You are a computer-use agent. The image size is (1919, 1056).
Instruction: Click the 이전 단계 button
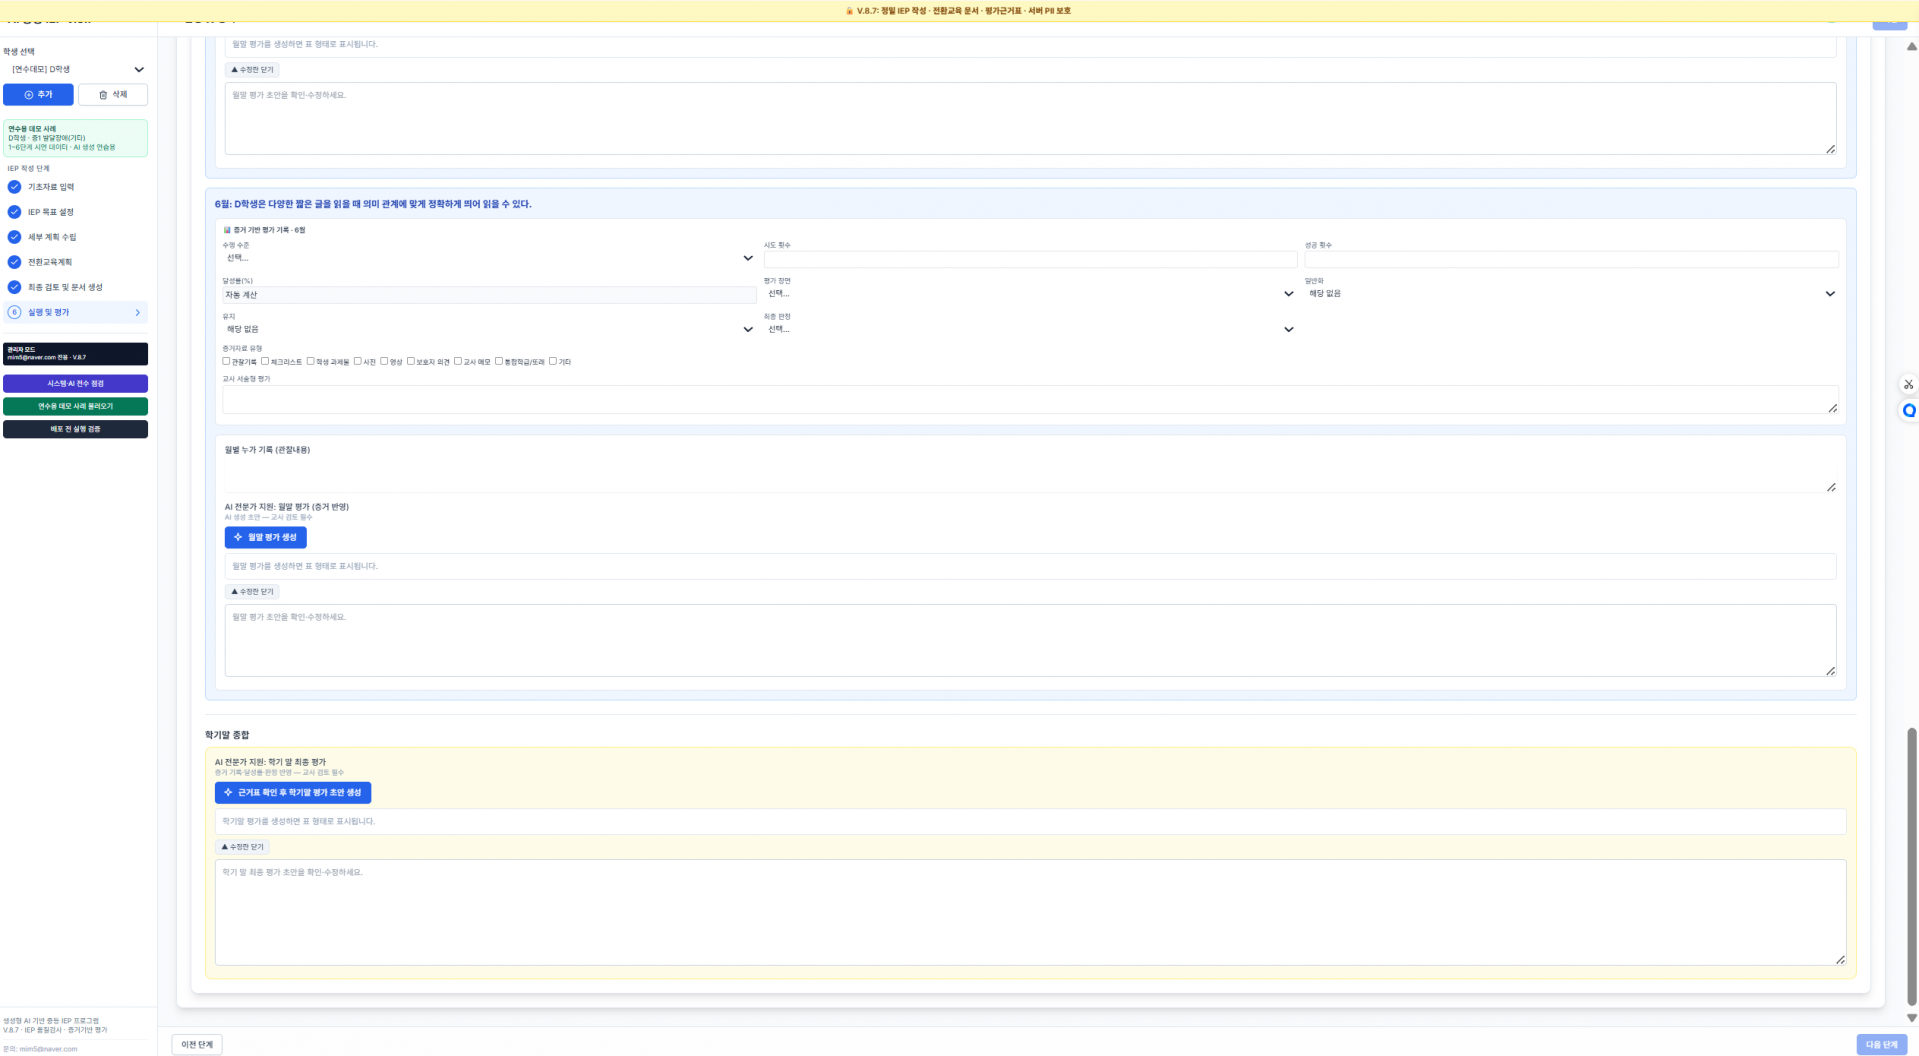[x=197, y=1044]
